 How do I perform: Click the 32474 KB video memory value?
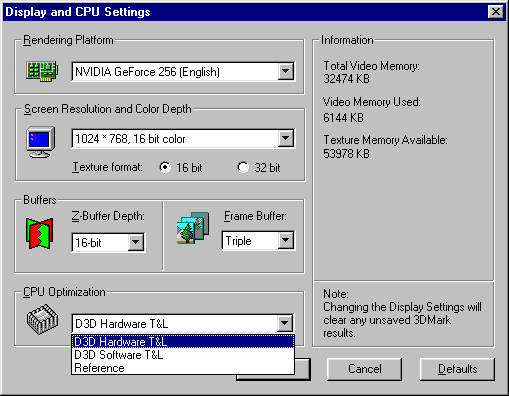(x=346, y=79)
